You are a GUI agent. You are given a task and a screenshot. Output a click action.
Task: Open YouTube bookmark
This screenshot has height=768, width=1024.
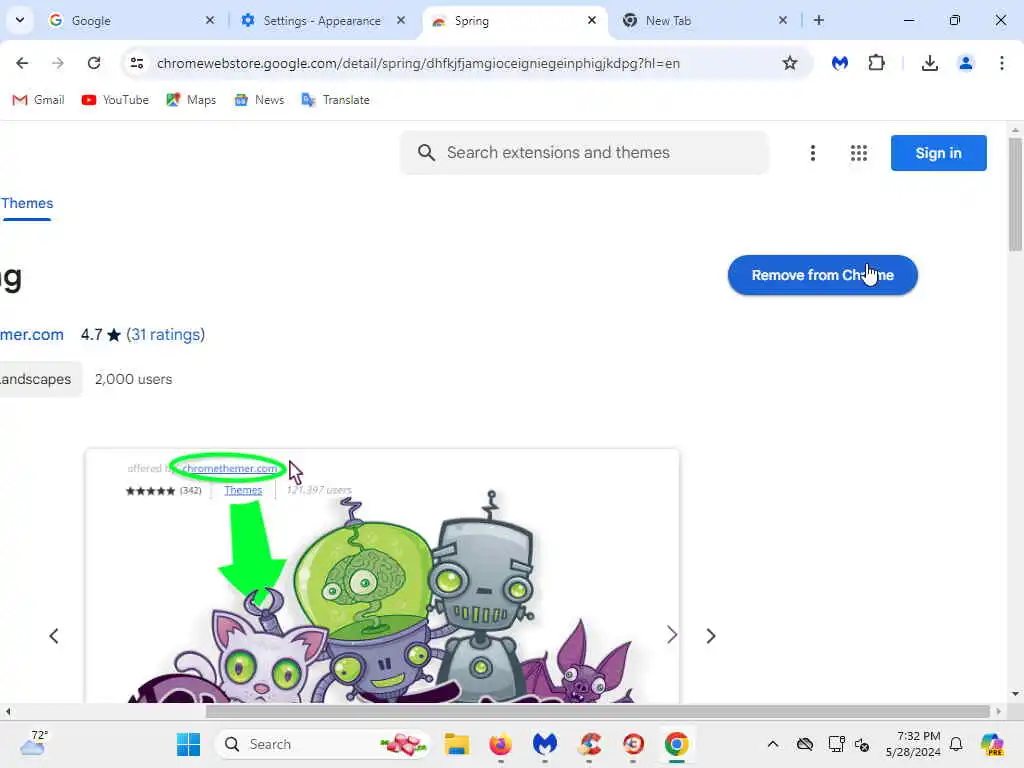116,100
